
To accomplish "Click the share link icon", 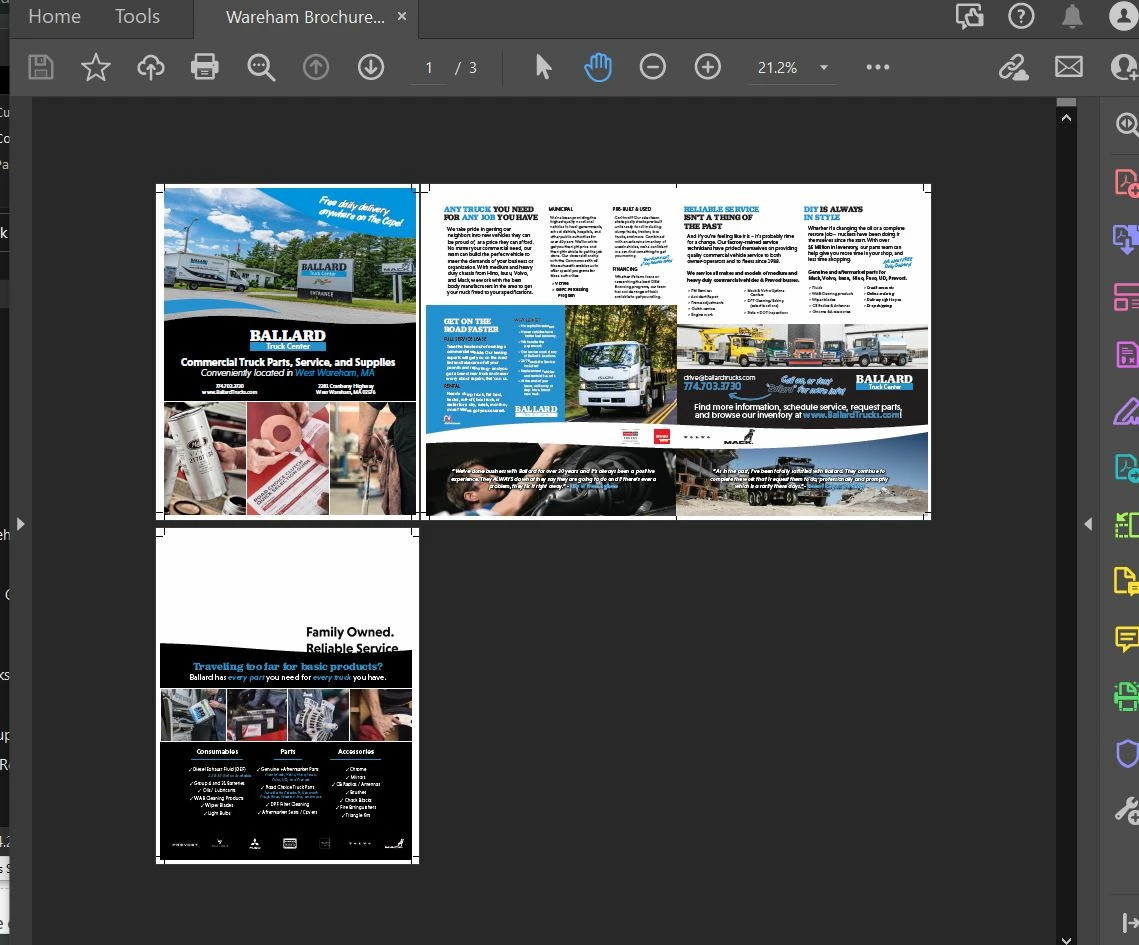I will (1013, 67).
